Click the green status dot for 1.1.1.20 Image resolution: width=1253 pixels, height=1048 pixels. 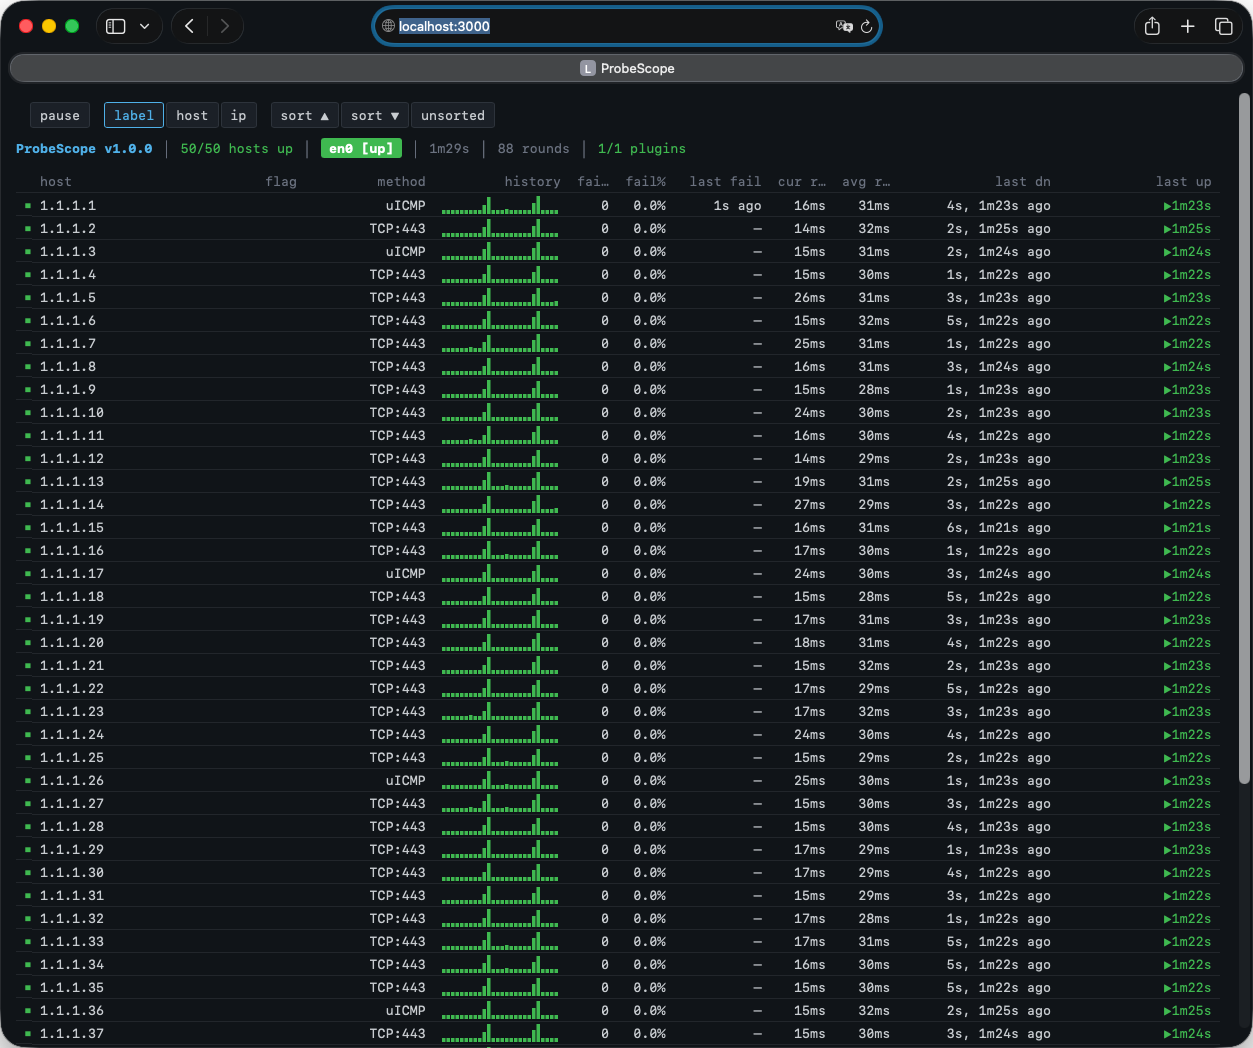click(28, 643)
